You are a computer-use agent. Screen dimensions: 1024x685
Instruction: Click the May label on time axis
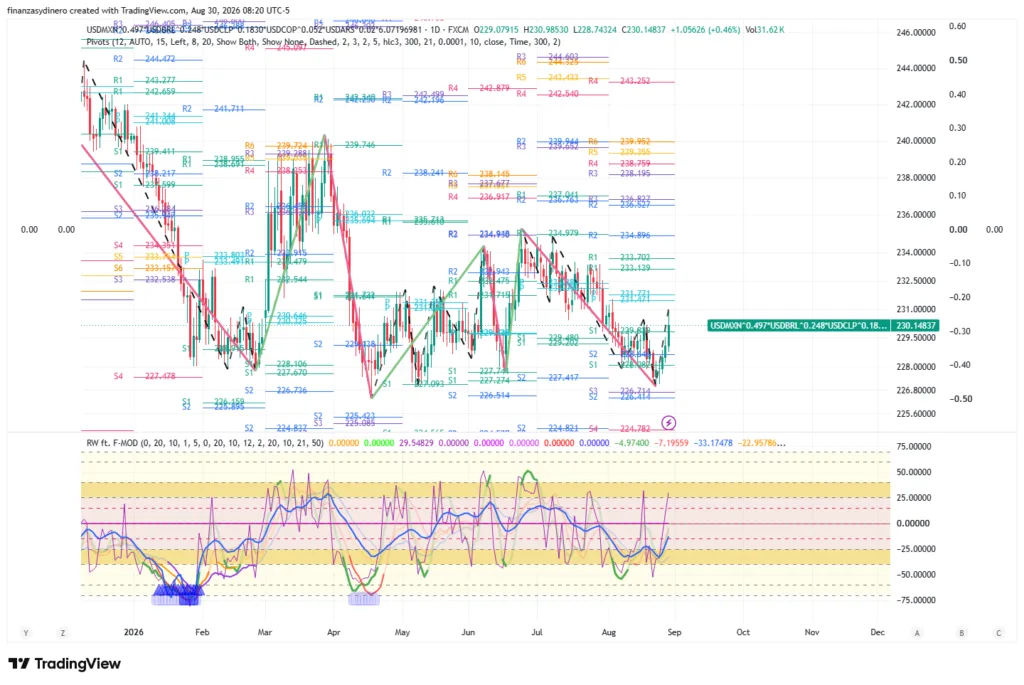(x=402, y=632)
